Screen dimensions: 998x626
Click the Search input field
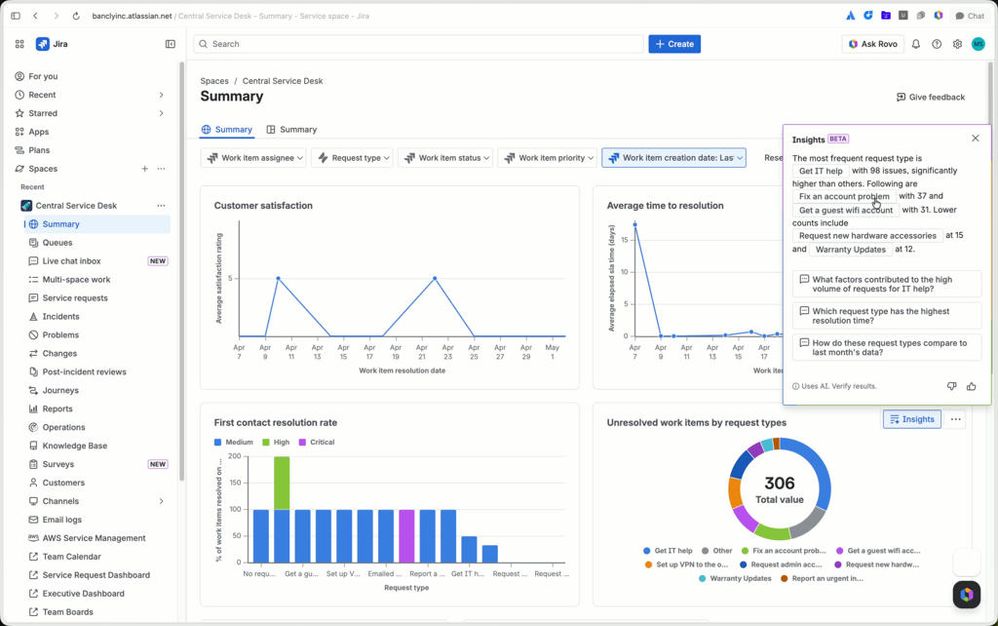[419, 44]
